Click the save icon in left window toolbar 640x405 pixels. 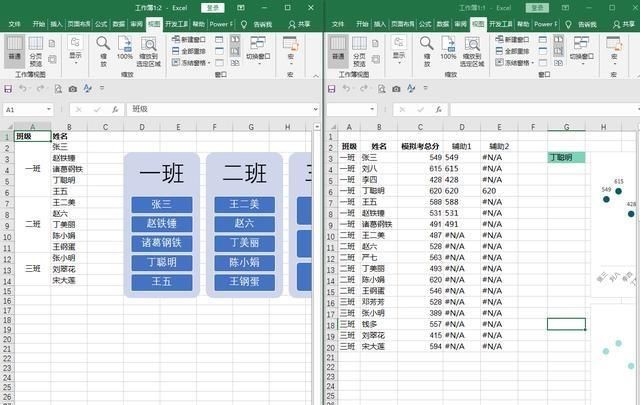coord(8,89)
